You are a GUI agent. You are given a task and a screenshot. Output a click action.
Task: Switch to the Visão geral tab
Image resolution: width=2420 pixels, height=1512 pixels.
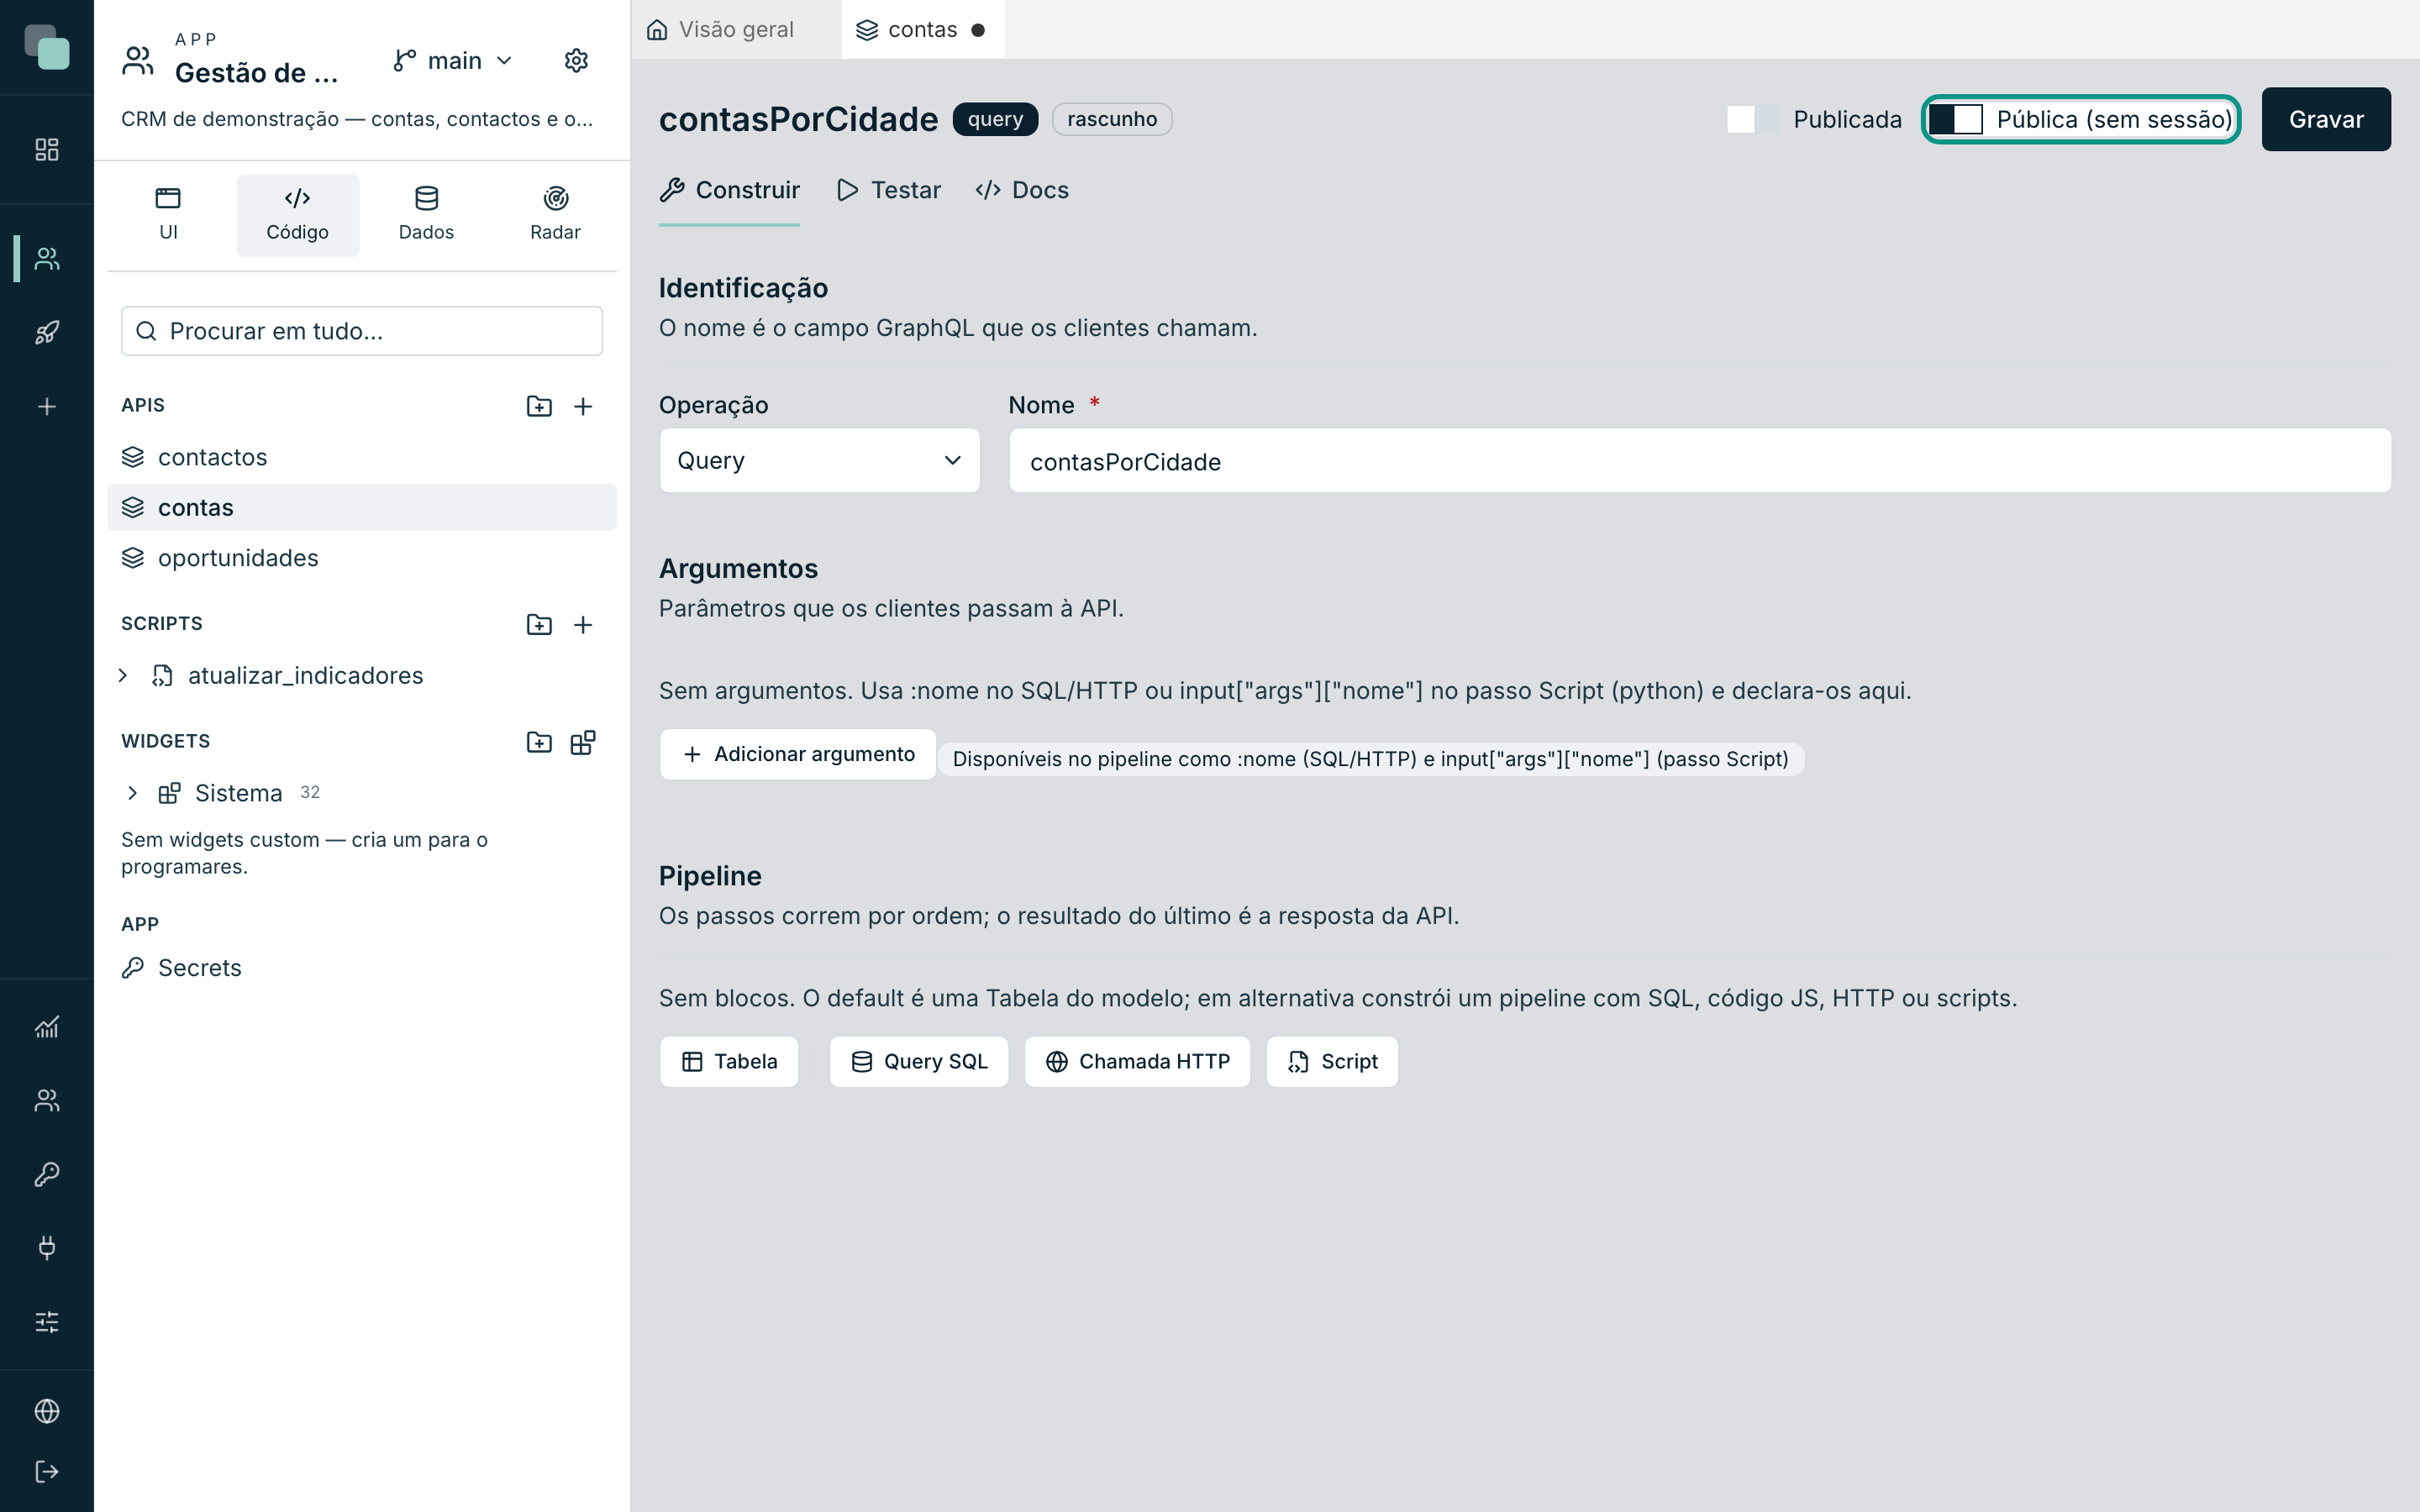tap(722, 30)
